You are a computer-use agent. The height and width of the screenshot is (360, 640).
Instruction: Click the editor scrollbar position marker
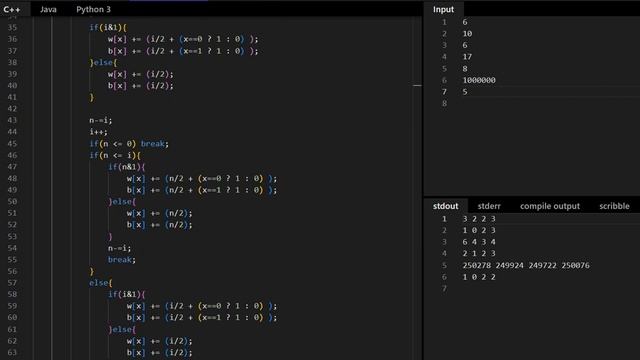[x=418, y=85]
